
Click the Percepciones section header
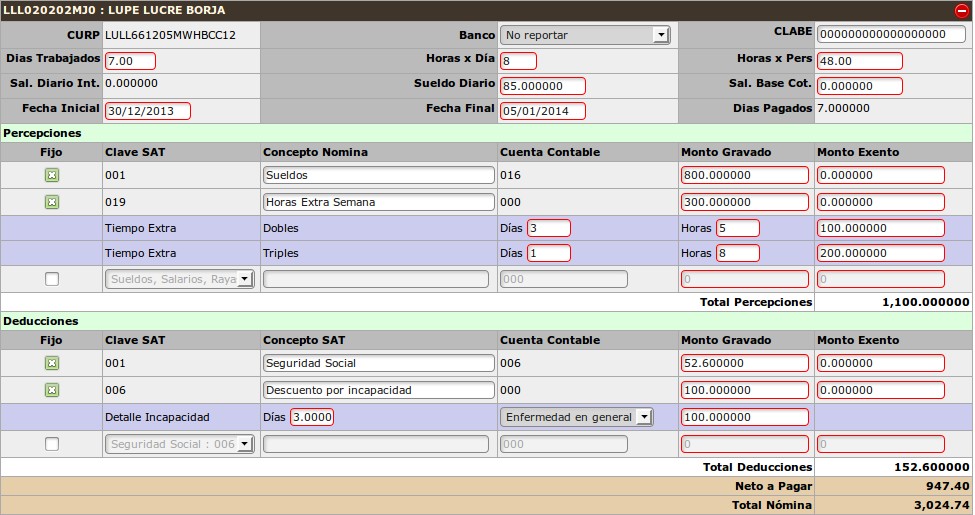(487, 133)
